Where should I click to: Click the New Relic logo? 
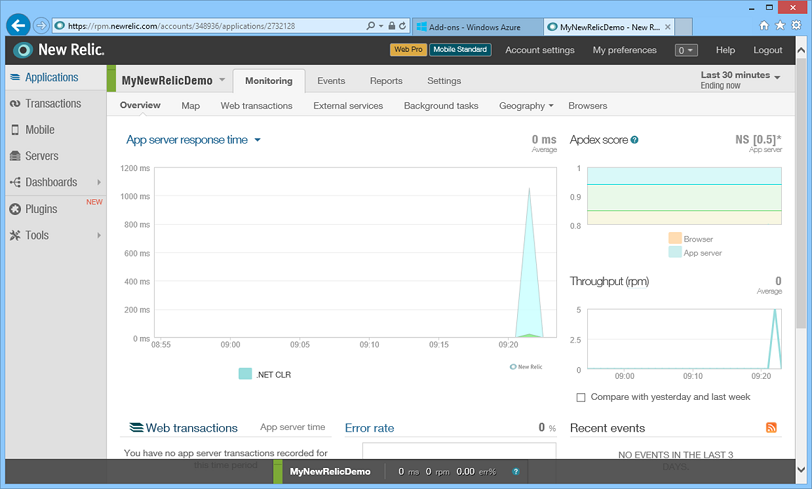click(x=59, y=50)
